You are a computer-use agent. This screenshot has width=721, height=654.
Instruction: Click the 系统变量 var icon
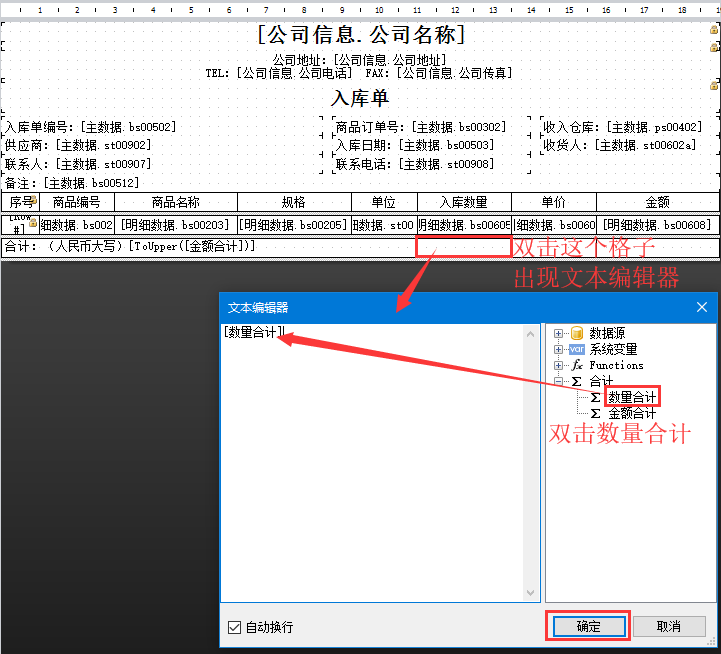point(576,349)
